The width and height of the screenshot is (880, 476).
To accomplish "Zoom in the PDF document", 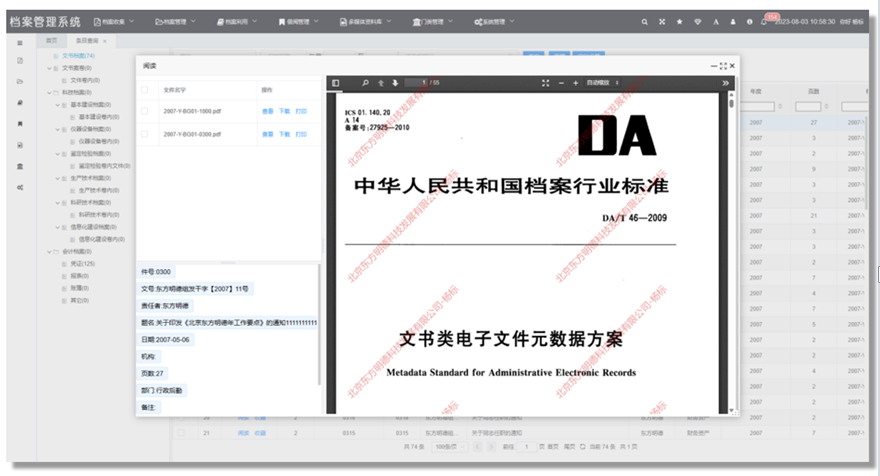I will 576,83.
